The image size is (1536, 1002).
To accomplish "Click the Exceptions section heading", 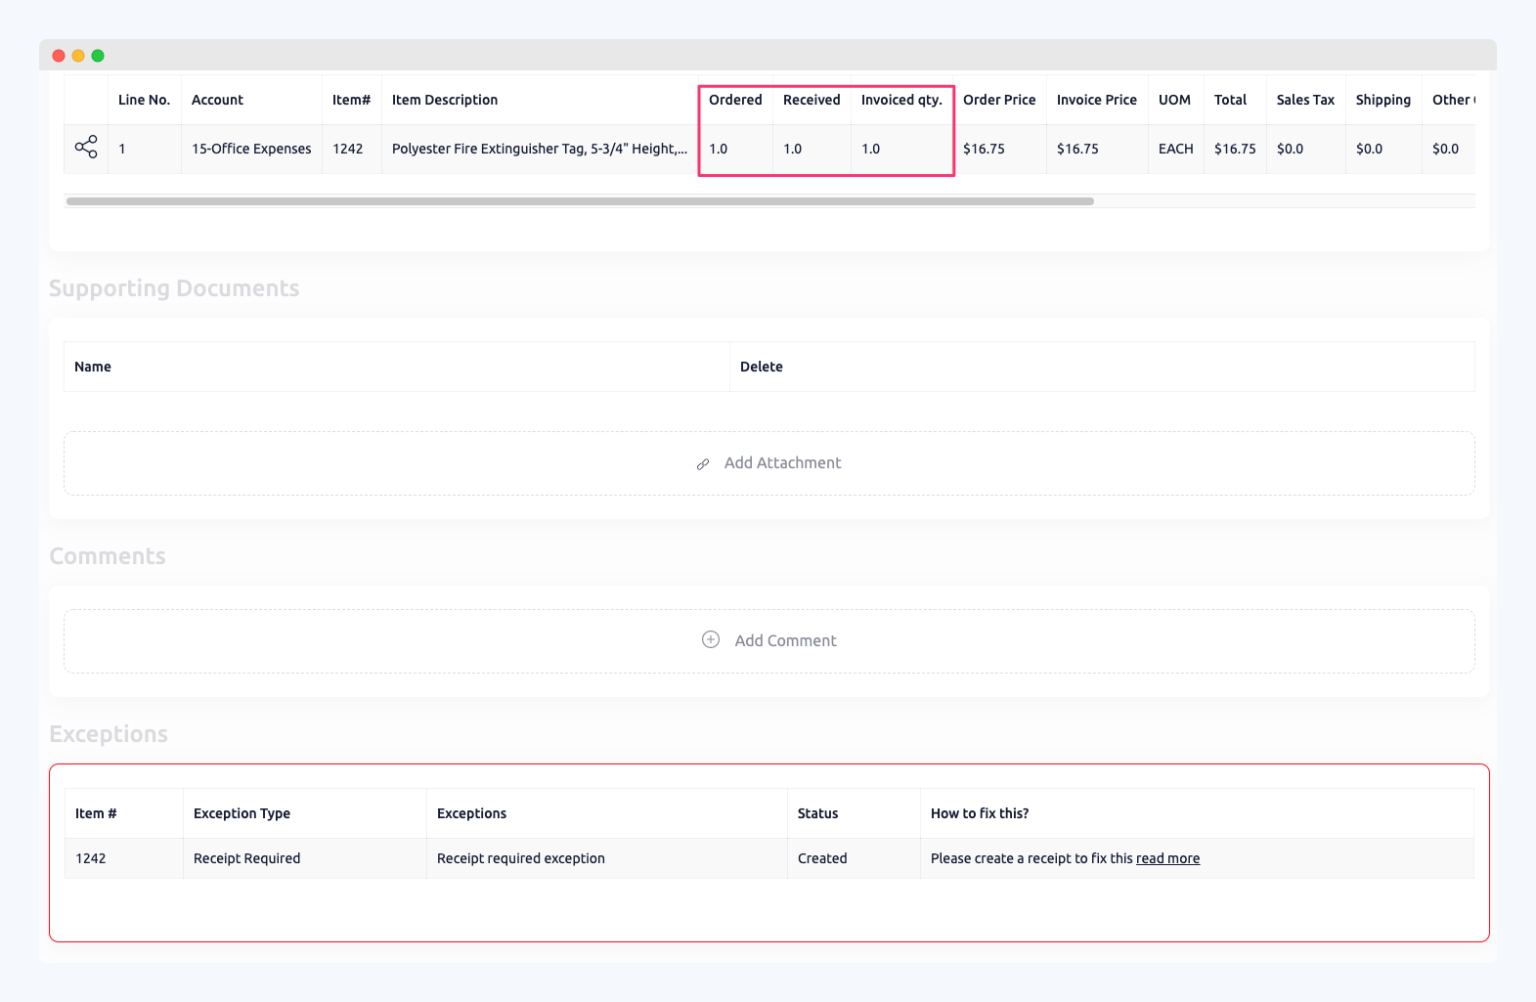I will click(108, 733).
